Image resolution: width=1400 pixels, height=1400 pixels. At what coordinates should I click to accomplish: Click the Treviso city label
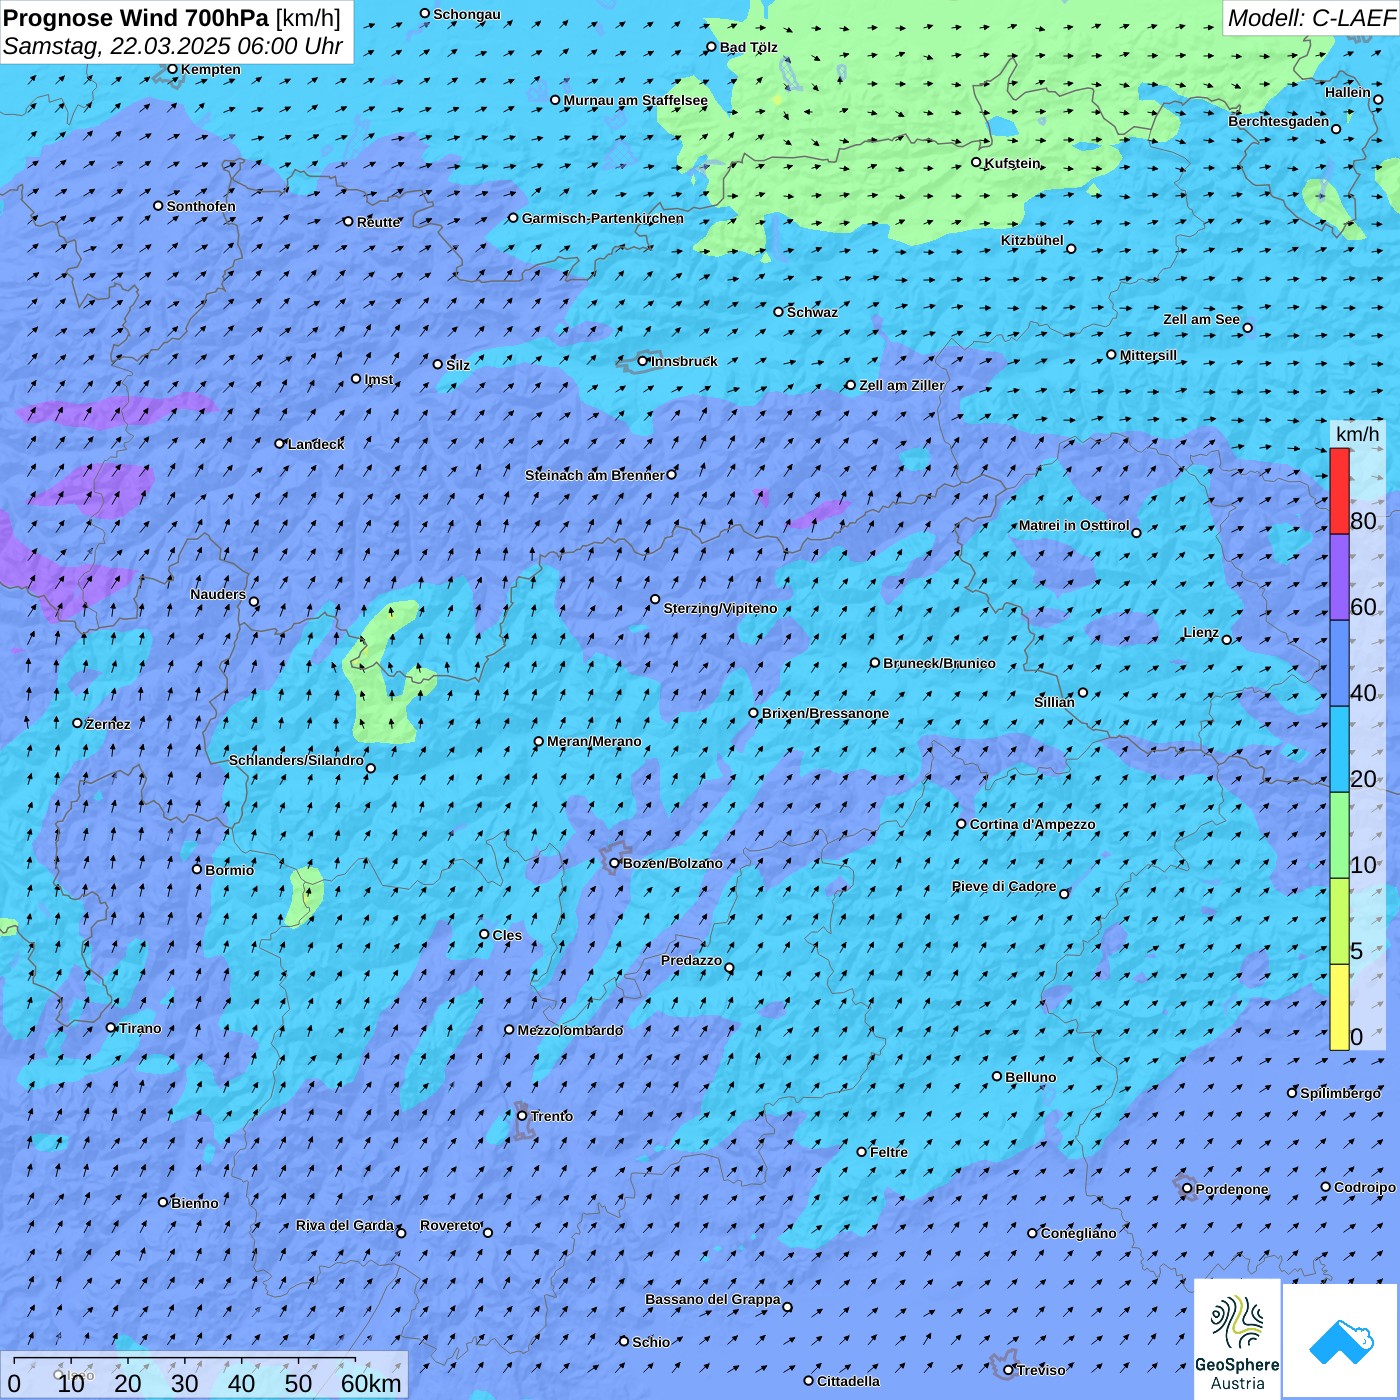(x=1041, y=1370)
